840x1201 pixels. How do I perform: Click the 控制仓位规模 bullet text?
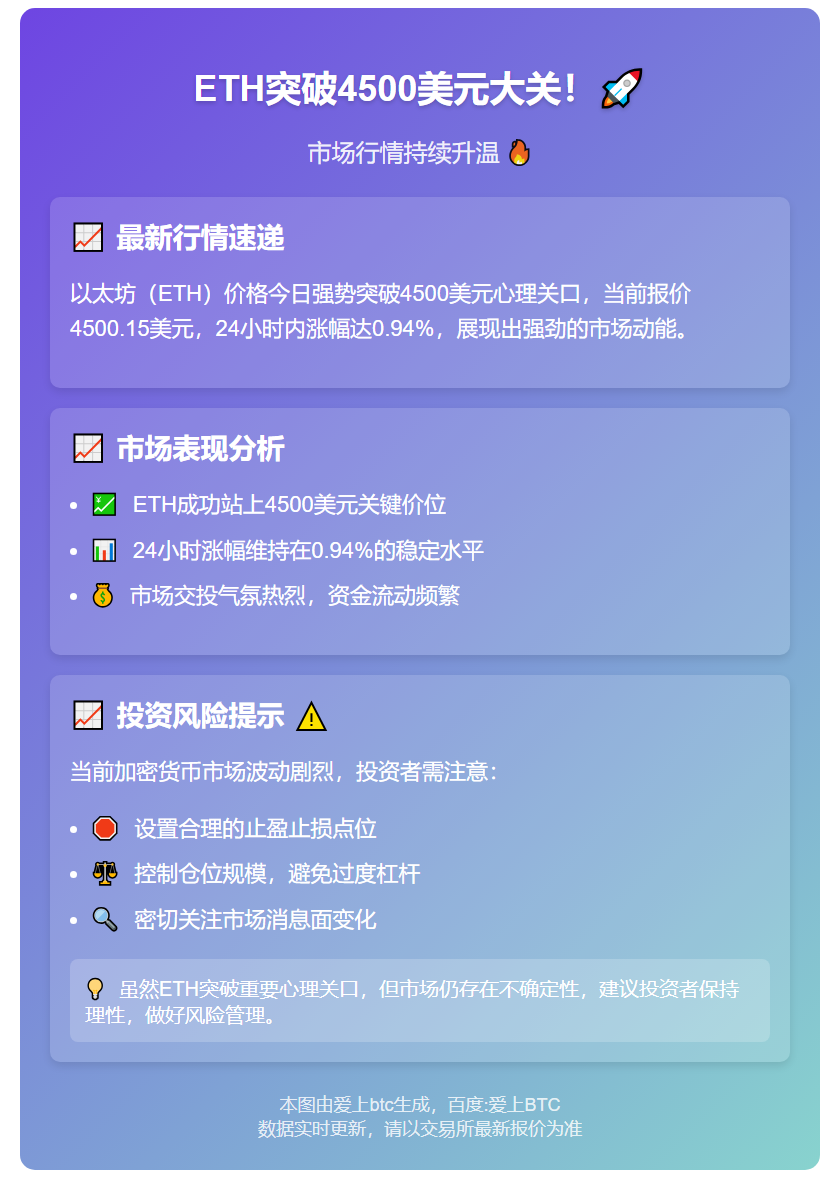[277, 874]
